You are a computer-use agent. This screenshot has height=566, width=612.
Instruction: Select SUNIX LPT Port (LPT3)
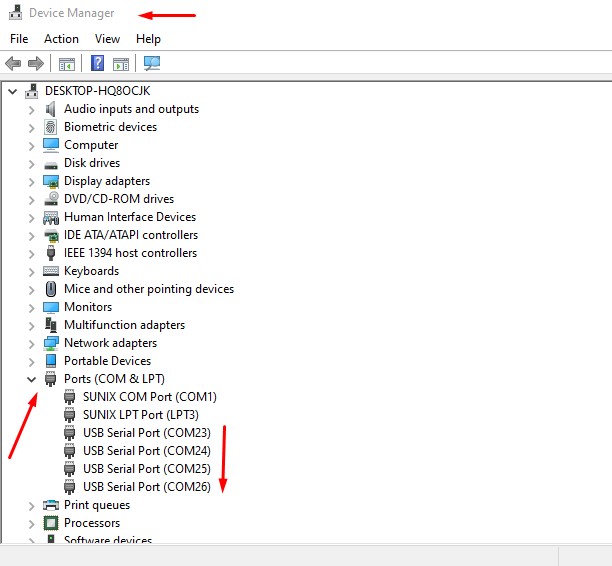(x=141, y=415)
